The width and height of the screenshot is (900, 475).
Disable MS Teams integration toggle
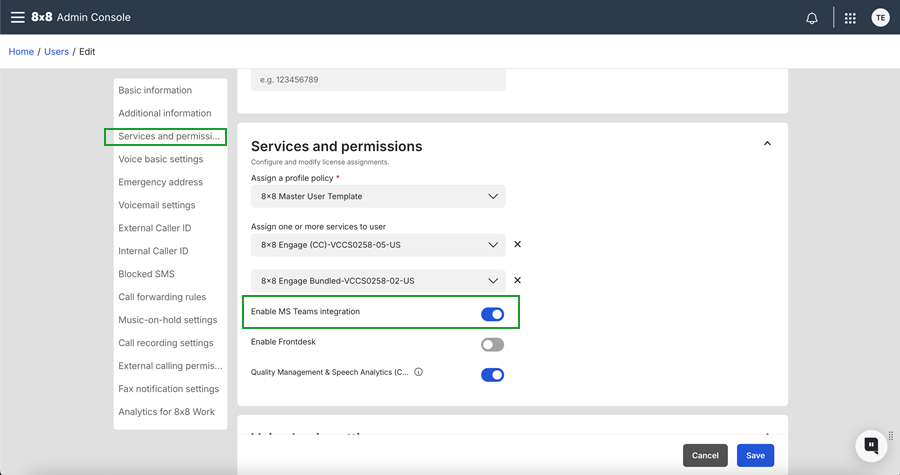tap(492, 314)
